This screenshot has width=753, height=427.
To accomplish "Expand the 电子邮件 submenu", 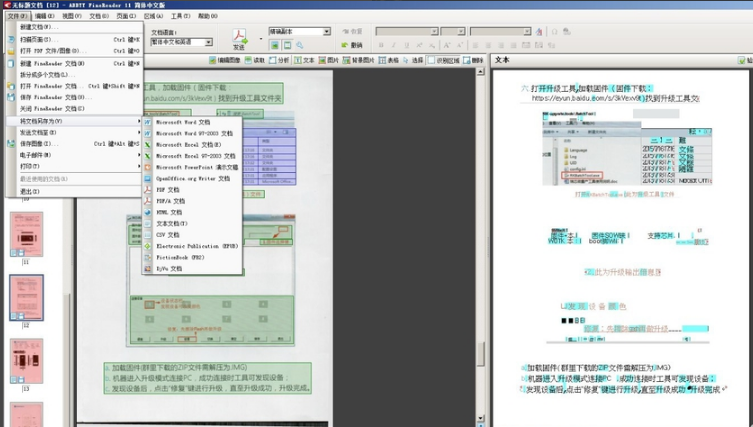I will [74, 155].
